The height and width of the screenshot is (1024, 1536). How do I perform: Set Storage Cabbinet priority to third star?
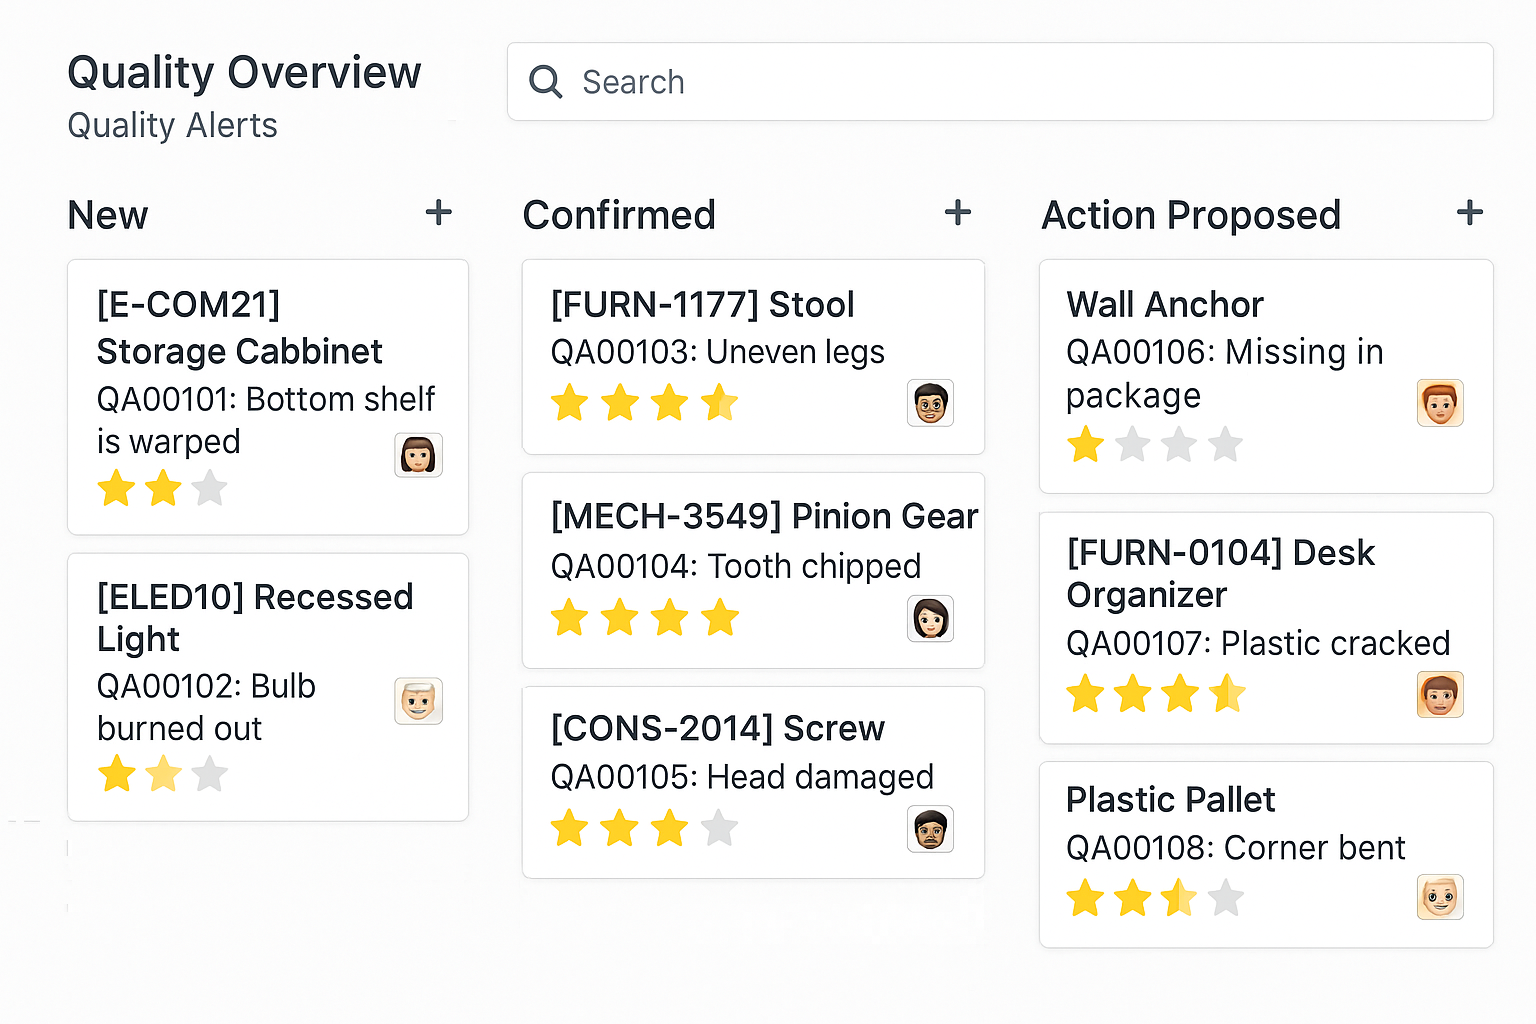tap(209, 488)
